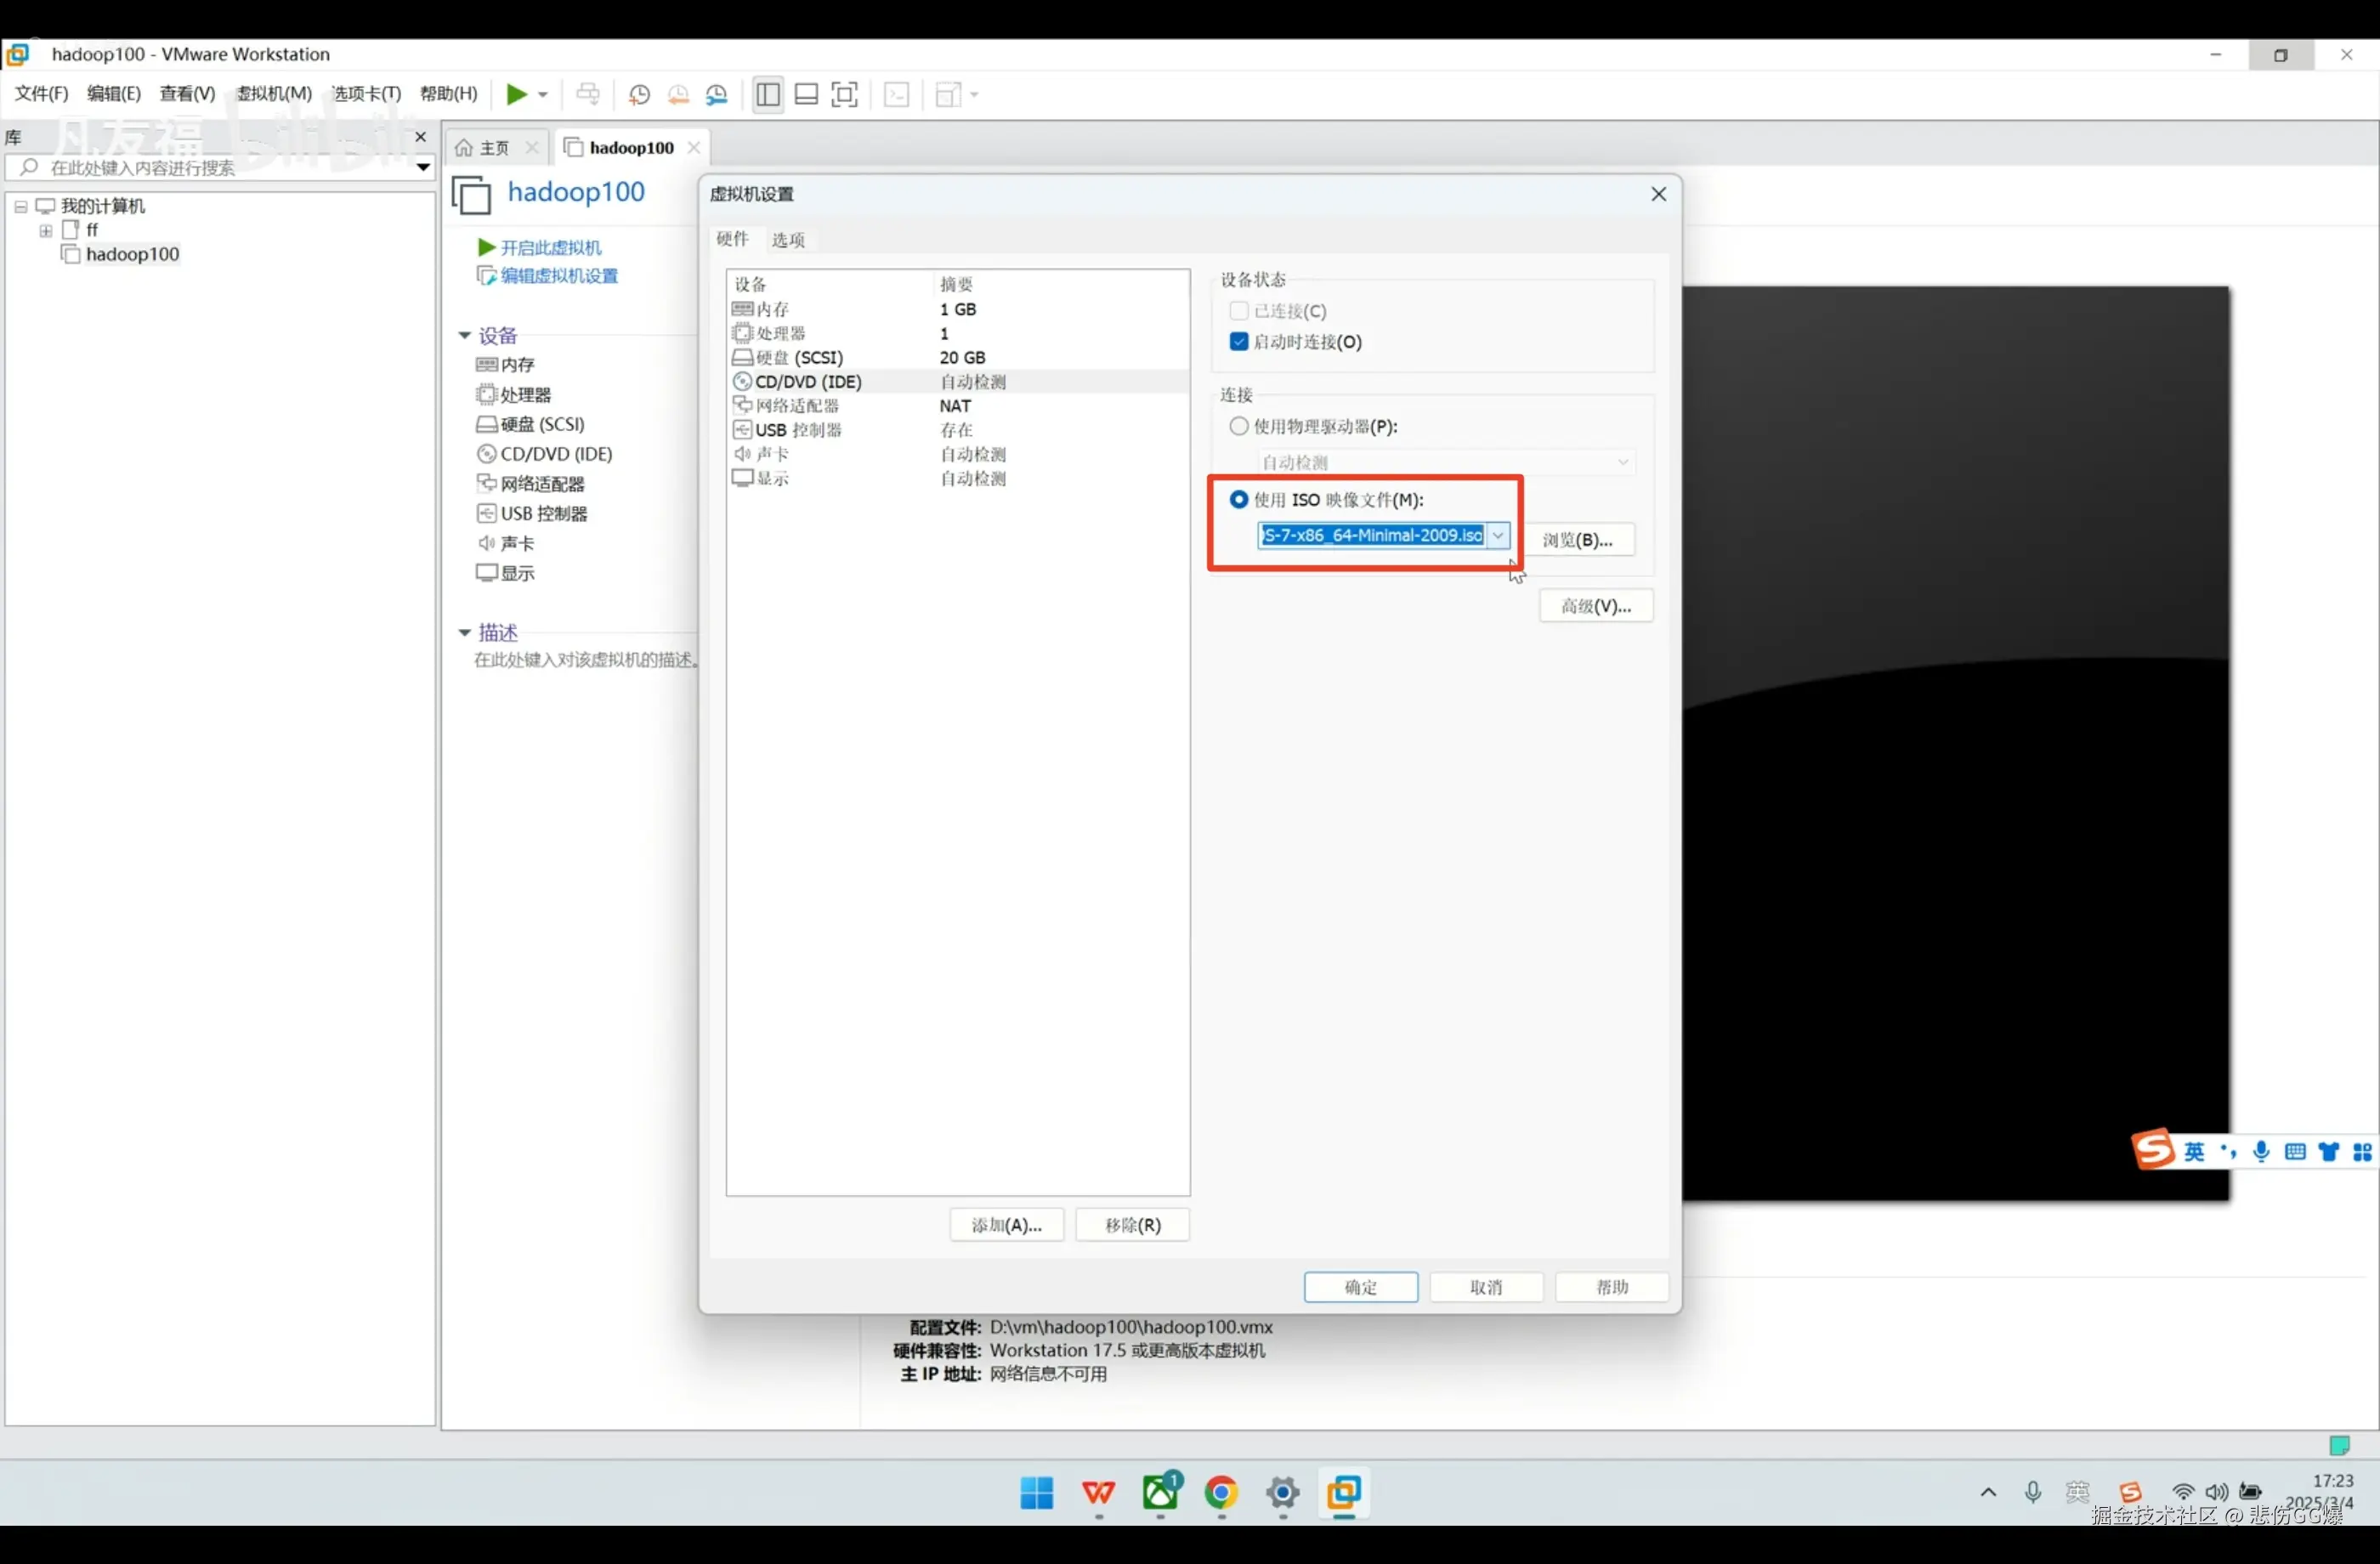Select CD/DVD (IDE) in the device list
Viewport: 2380px width, 1564px height.
click(x=808, y=381)
